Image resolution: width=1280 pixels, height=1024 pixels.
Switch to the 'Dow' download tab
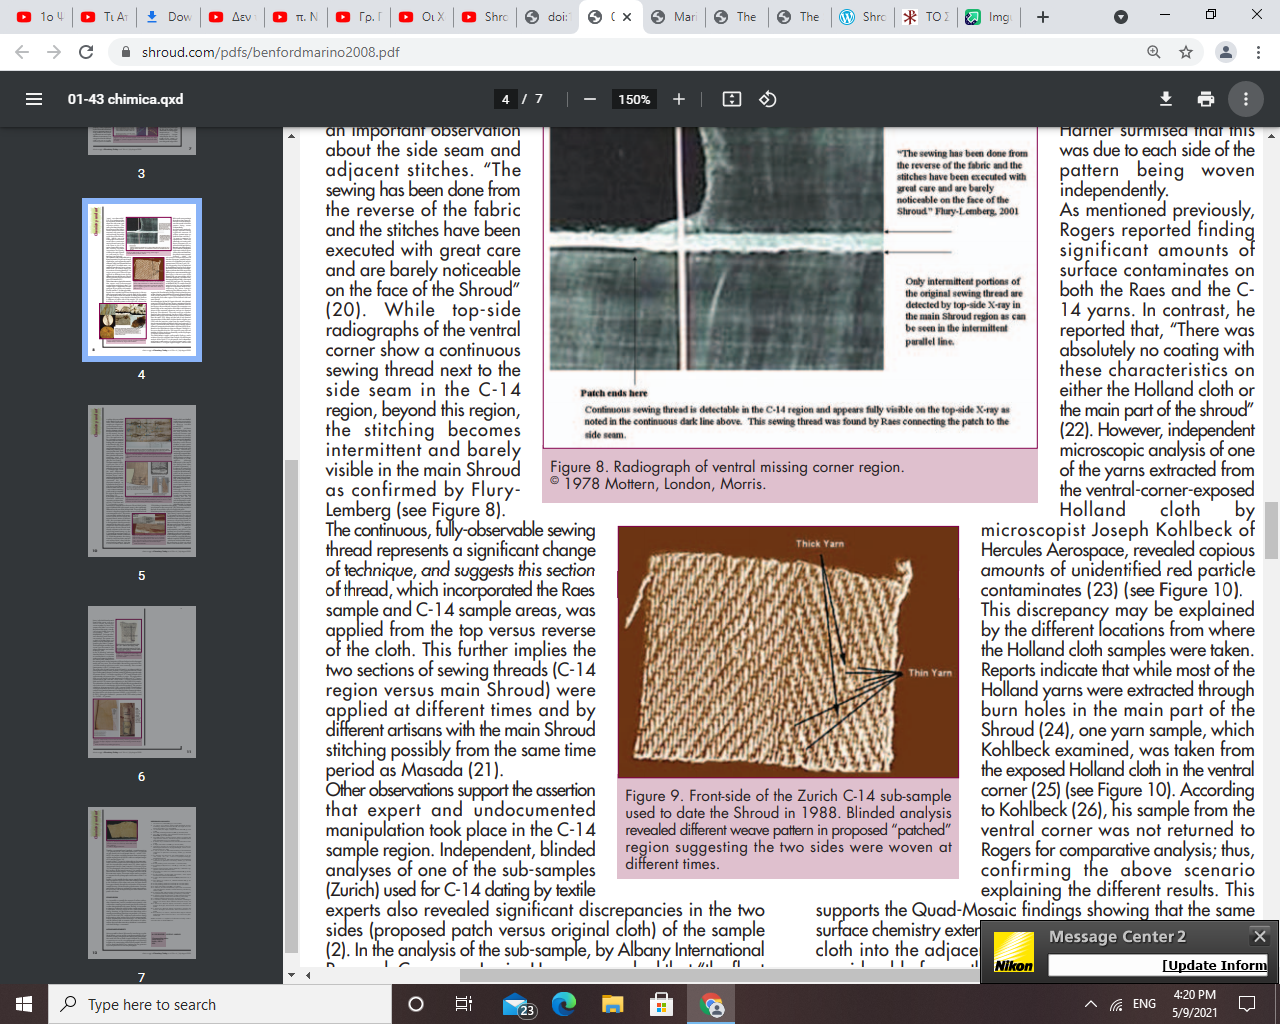pos(167,17)
